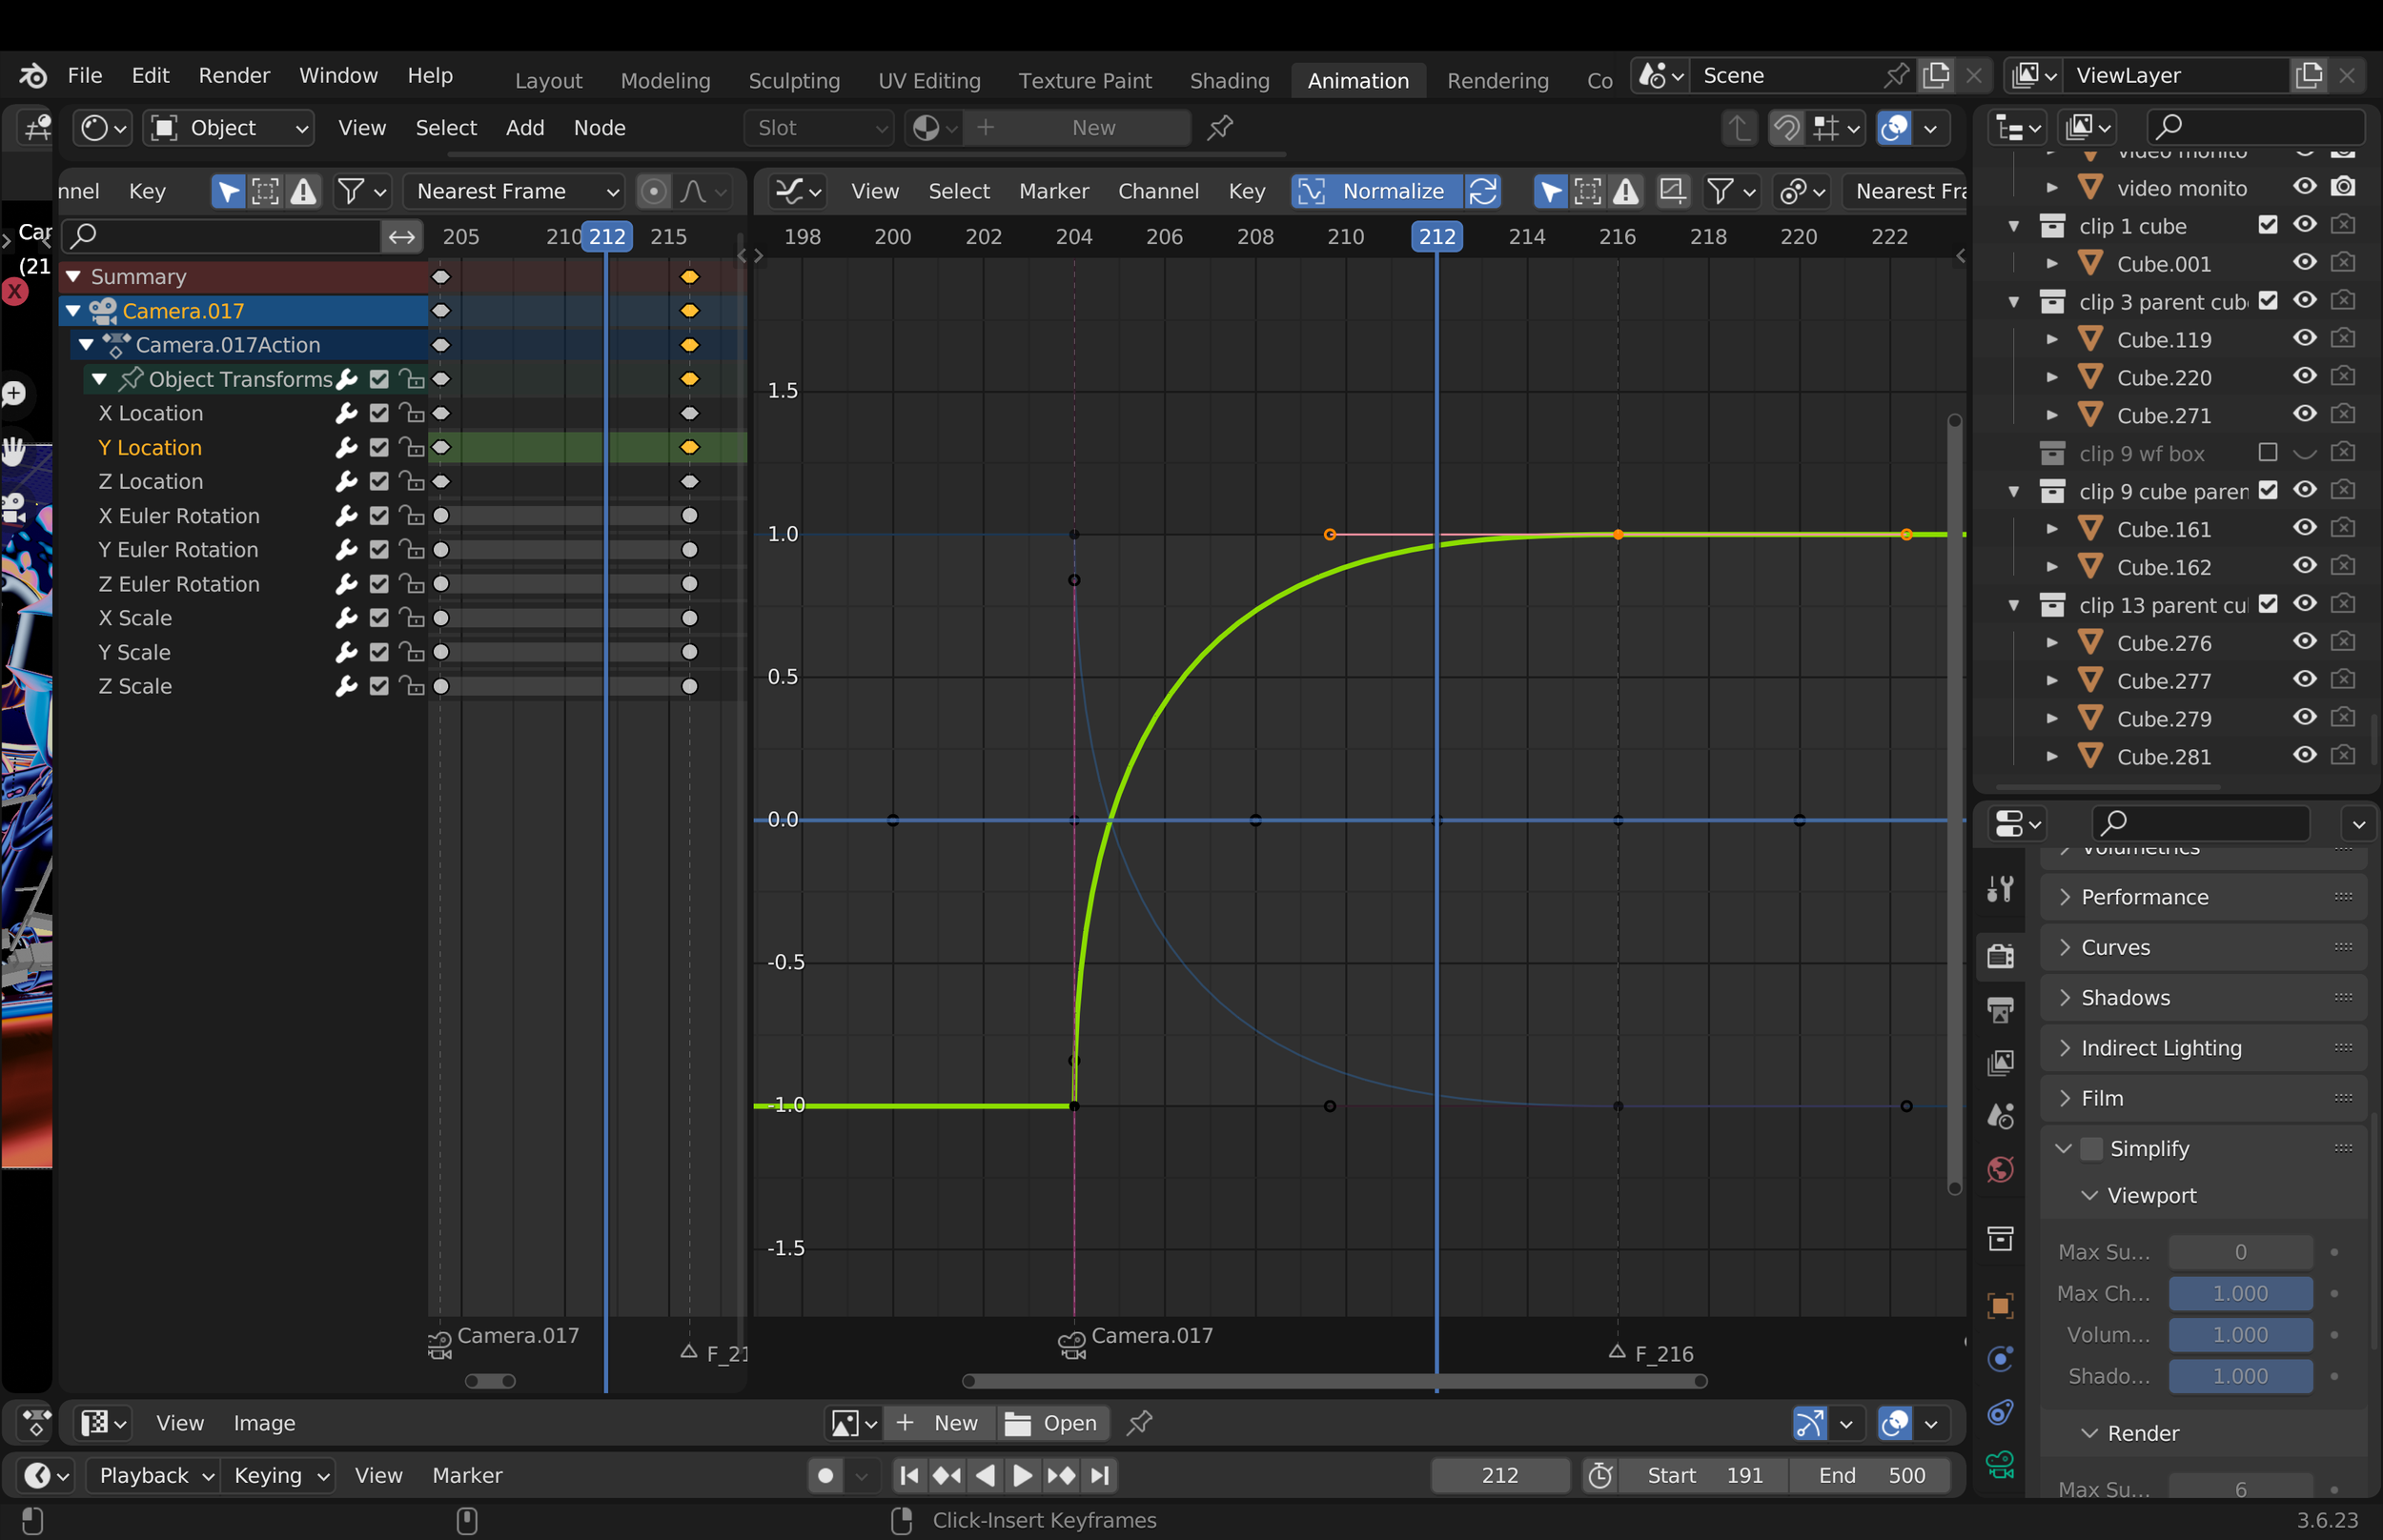Click the wrench modifier icon for Y Location
Screen dimensions: 2383x1540
click(x=346, y=447)
